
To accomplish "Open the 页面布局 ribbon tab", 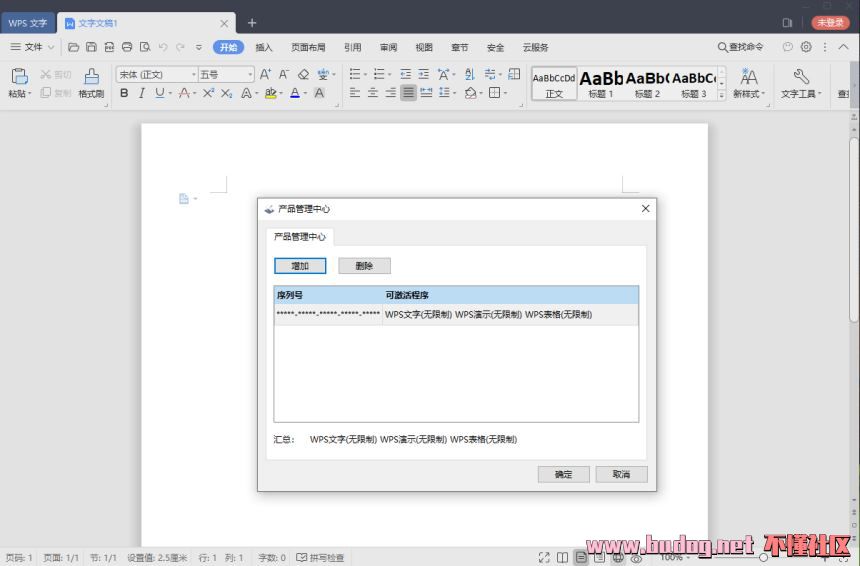I will [x=308, y=47].
